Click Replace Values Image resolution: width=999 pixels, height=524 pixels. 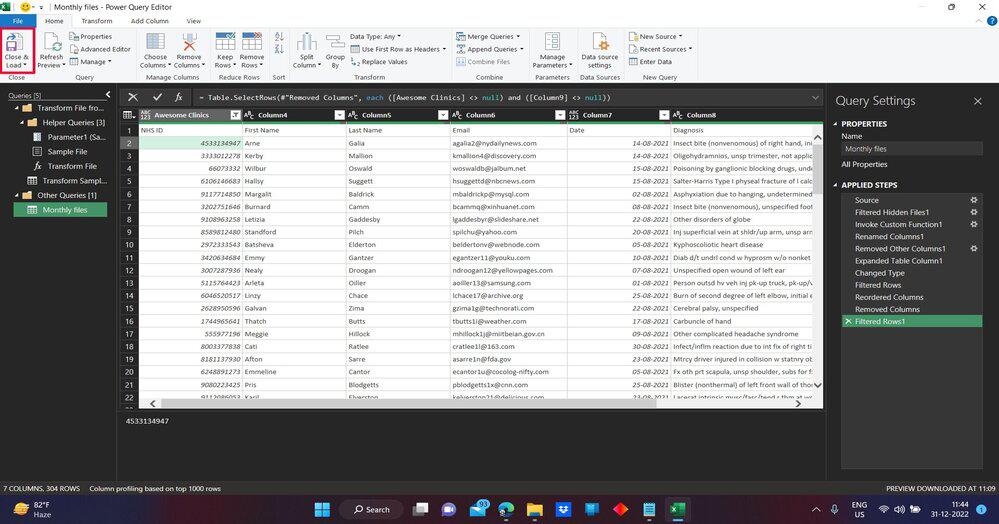coord(379,62)
